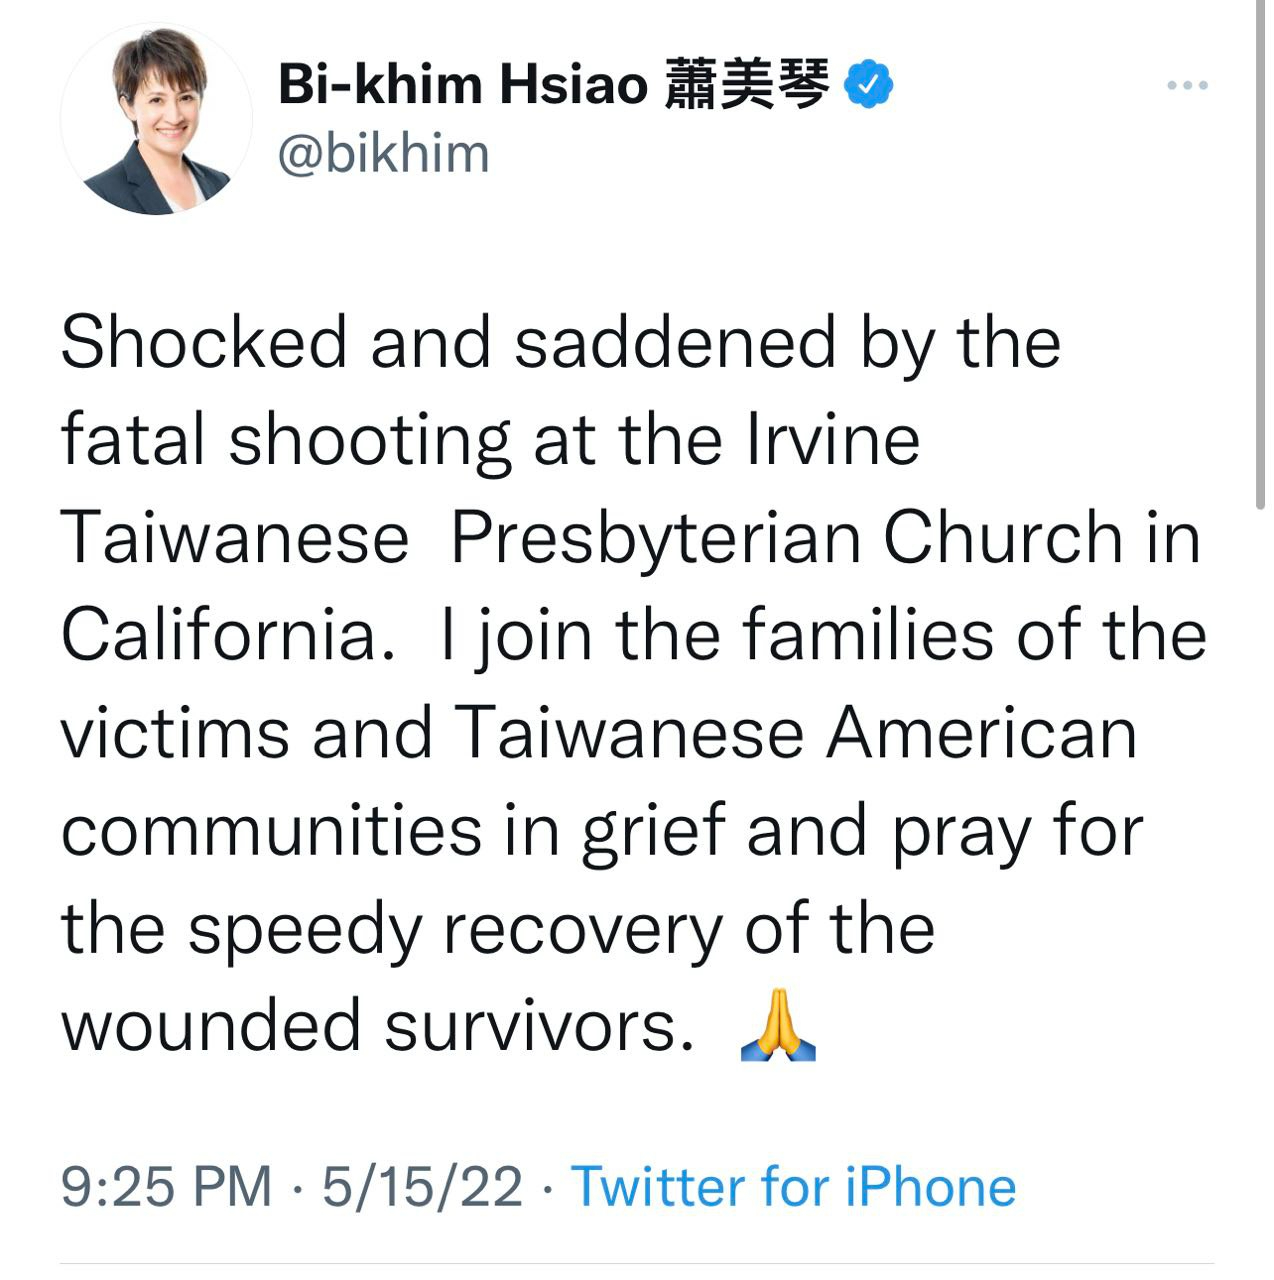Open Bi-khim Hsiao's profile photo
The image size is (1274, 1280).
pos(156,120)
